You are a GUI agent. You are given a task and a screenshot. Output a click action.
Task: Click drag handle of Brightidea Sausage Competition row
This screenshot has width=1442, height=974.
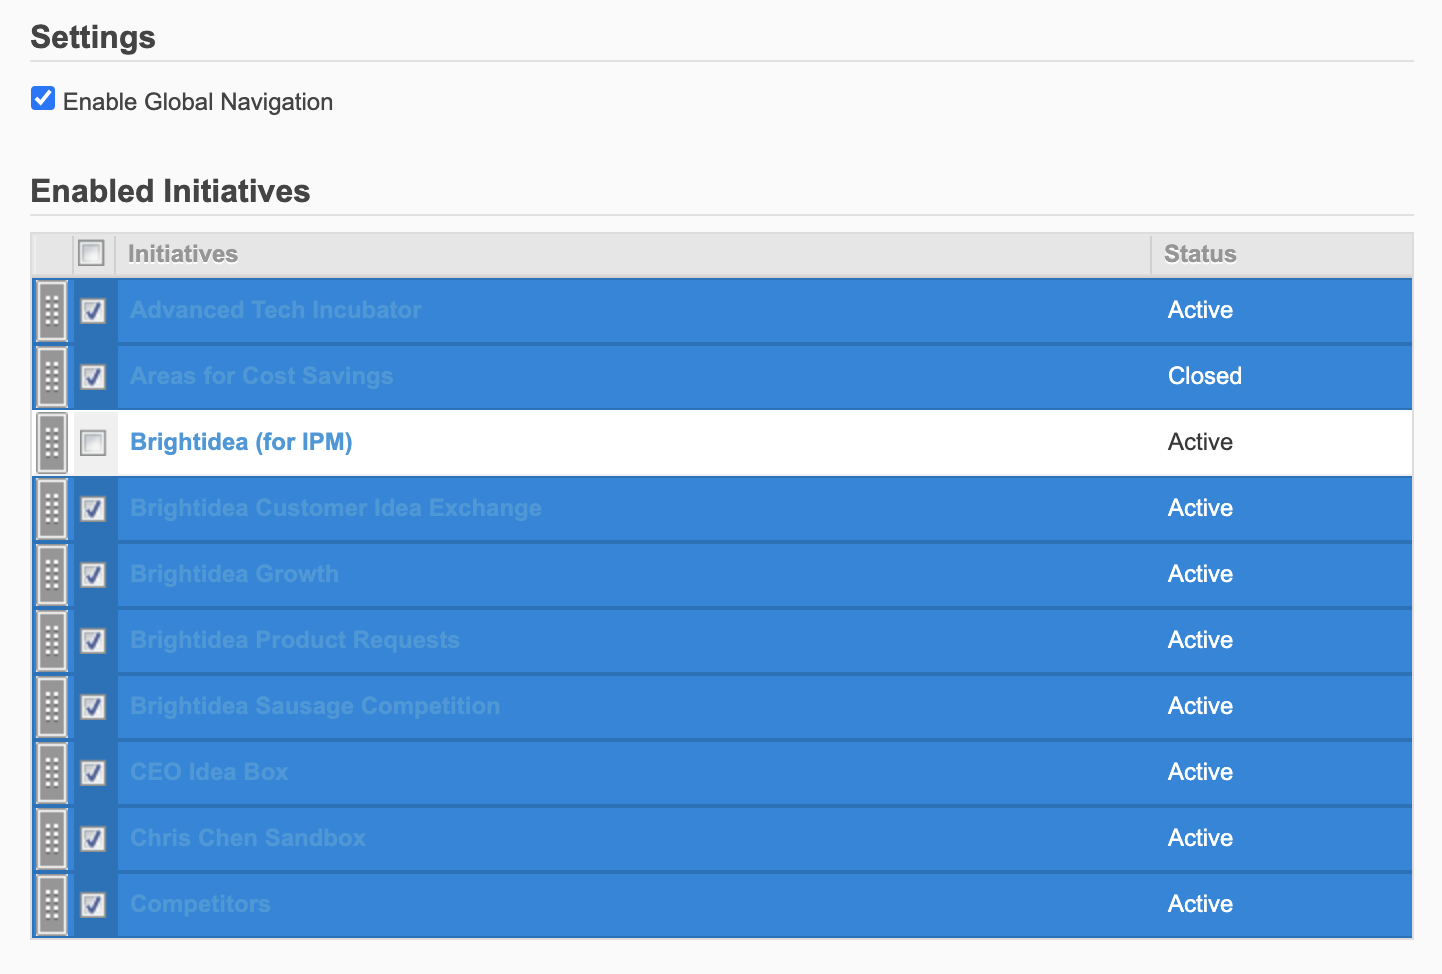(x=52, y=707)
